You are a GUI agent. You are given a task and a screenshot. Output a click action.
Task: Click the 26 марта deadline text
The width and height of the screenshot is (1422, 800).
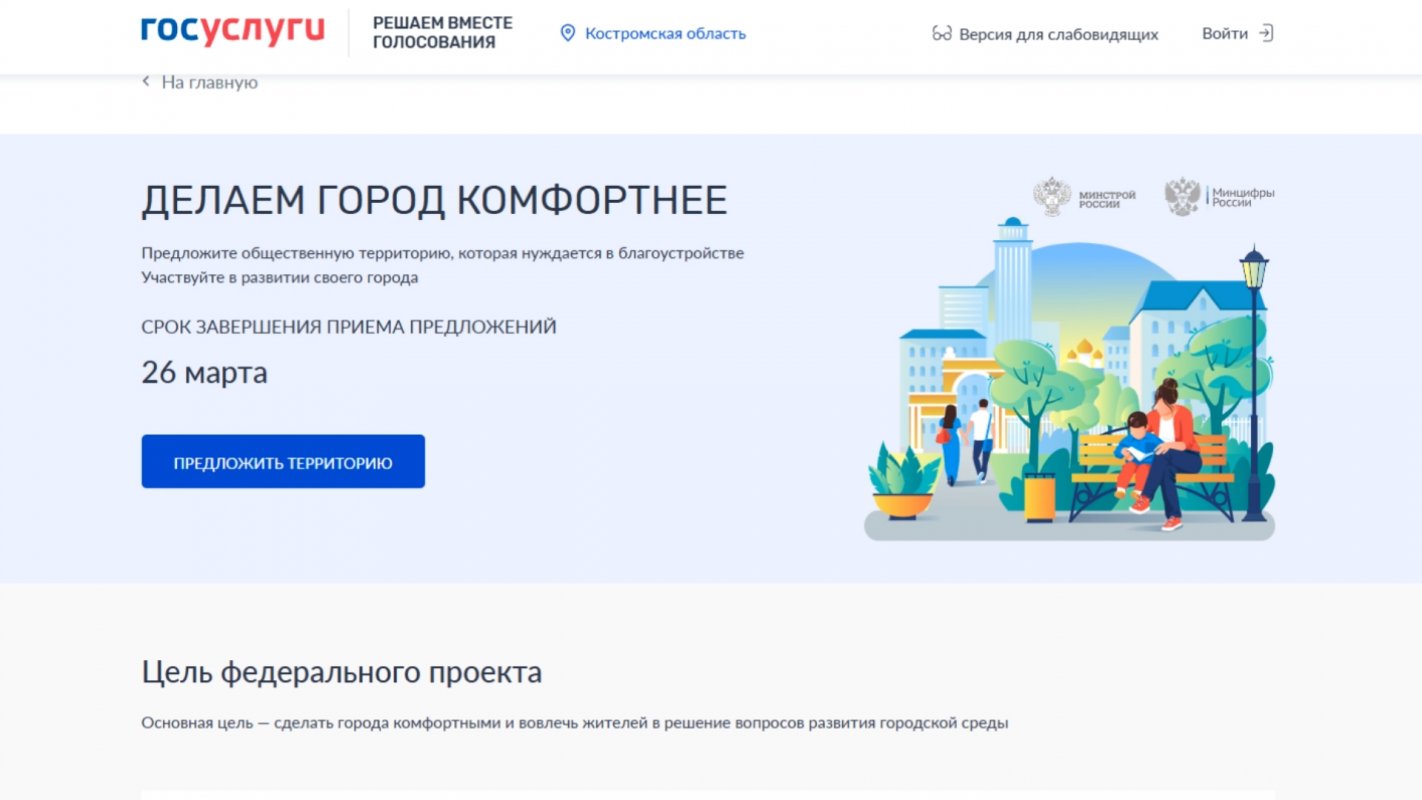tap(206, 372)
